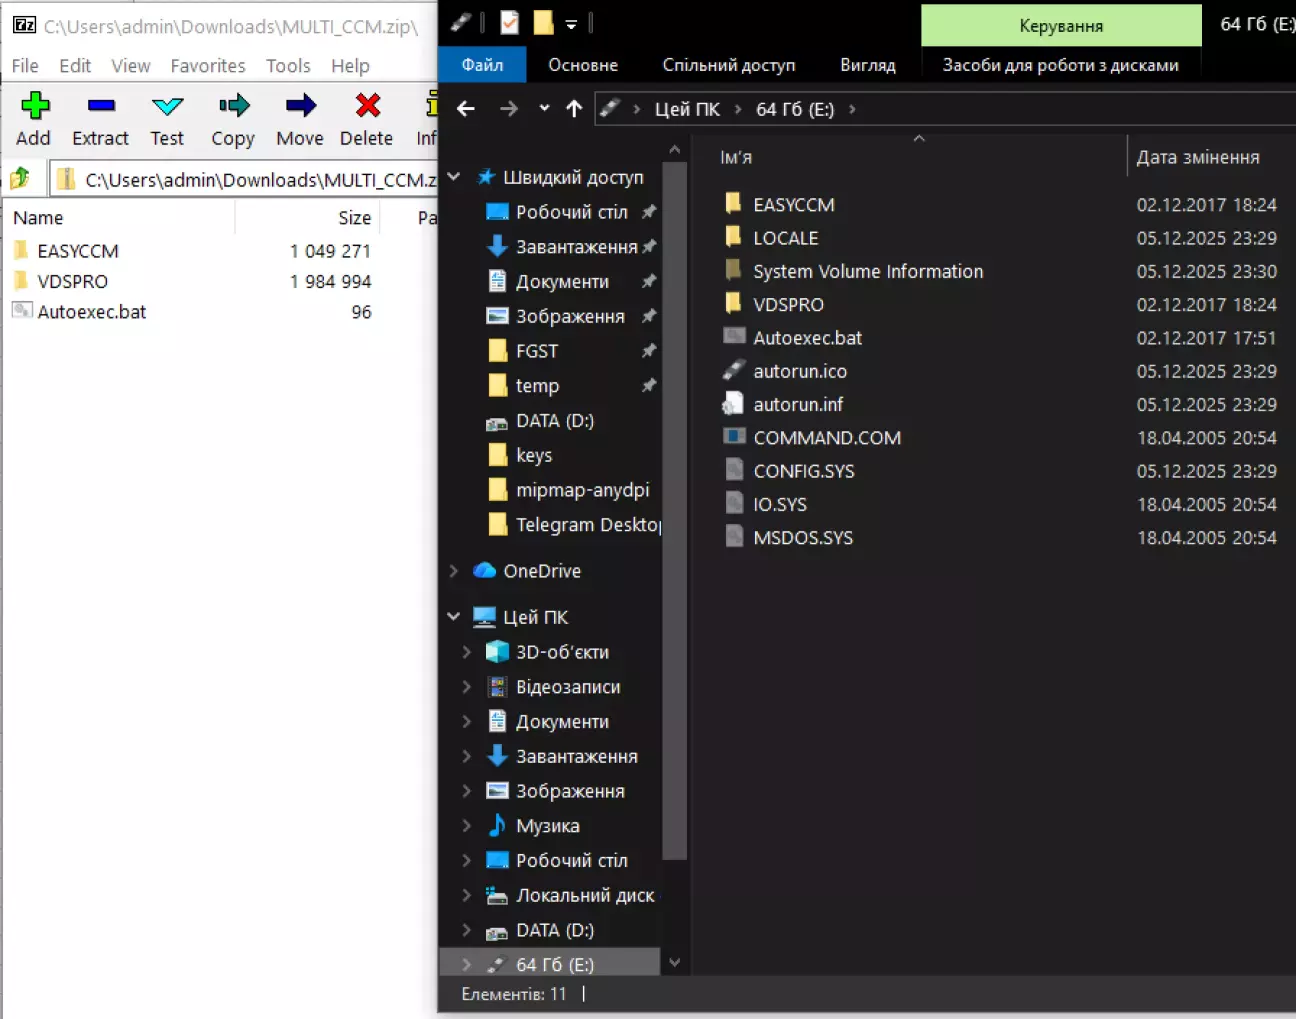Open the recent locations dropdown chevron
The width and height of the screenshot is (1296, 1019).
click(544, 109)
